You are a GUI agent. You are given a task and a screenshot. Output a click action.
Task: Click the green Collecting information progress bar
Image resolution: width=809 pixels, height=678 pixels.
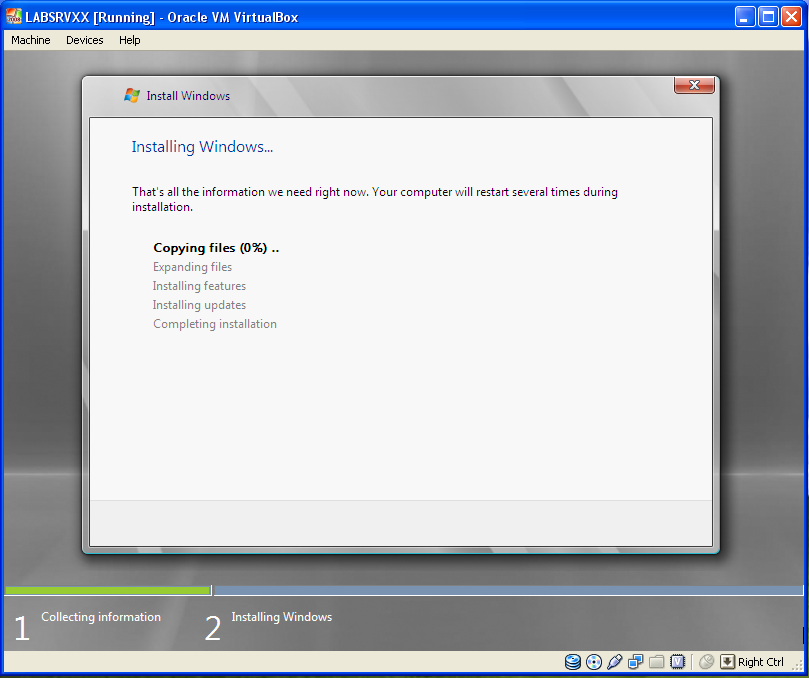[107, 590]
